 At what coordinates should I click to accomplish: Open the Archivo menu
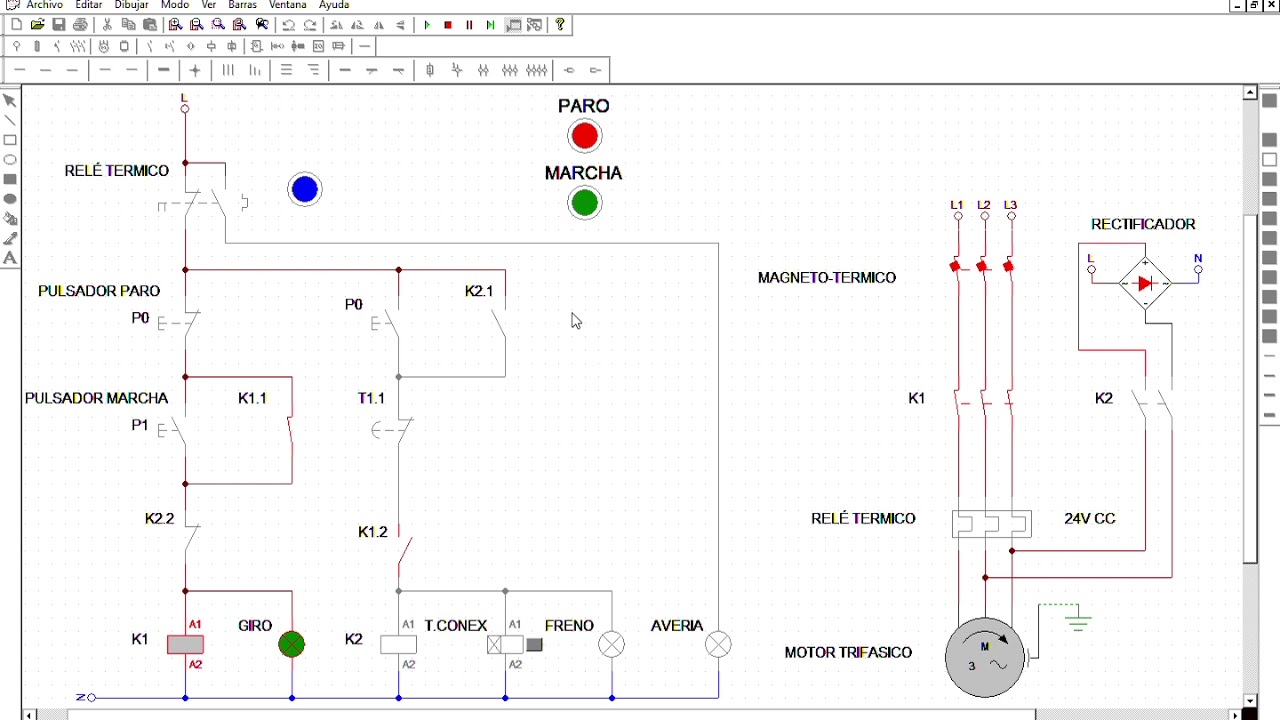pyautogui.click(x=45, y=5)
